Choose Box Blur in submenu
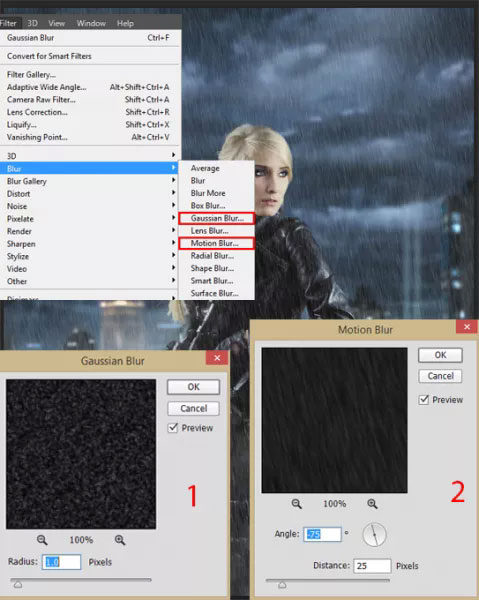This screenshot has width=479, height=600. pyautogui.click(x=217, y=205)
